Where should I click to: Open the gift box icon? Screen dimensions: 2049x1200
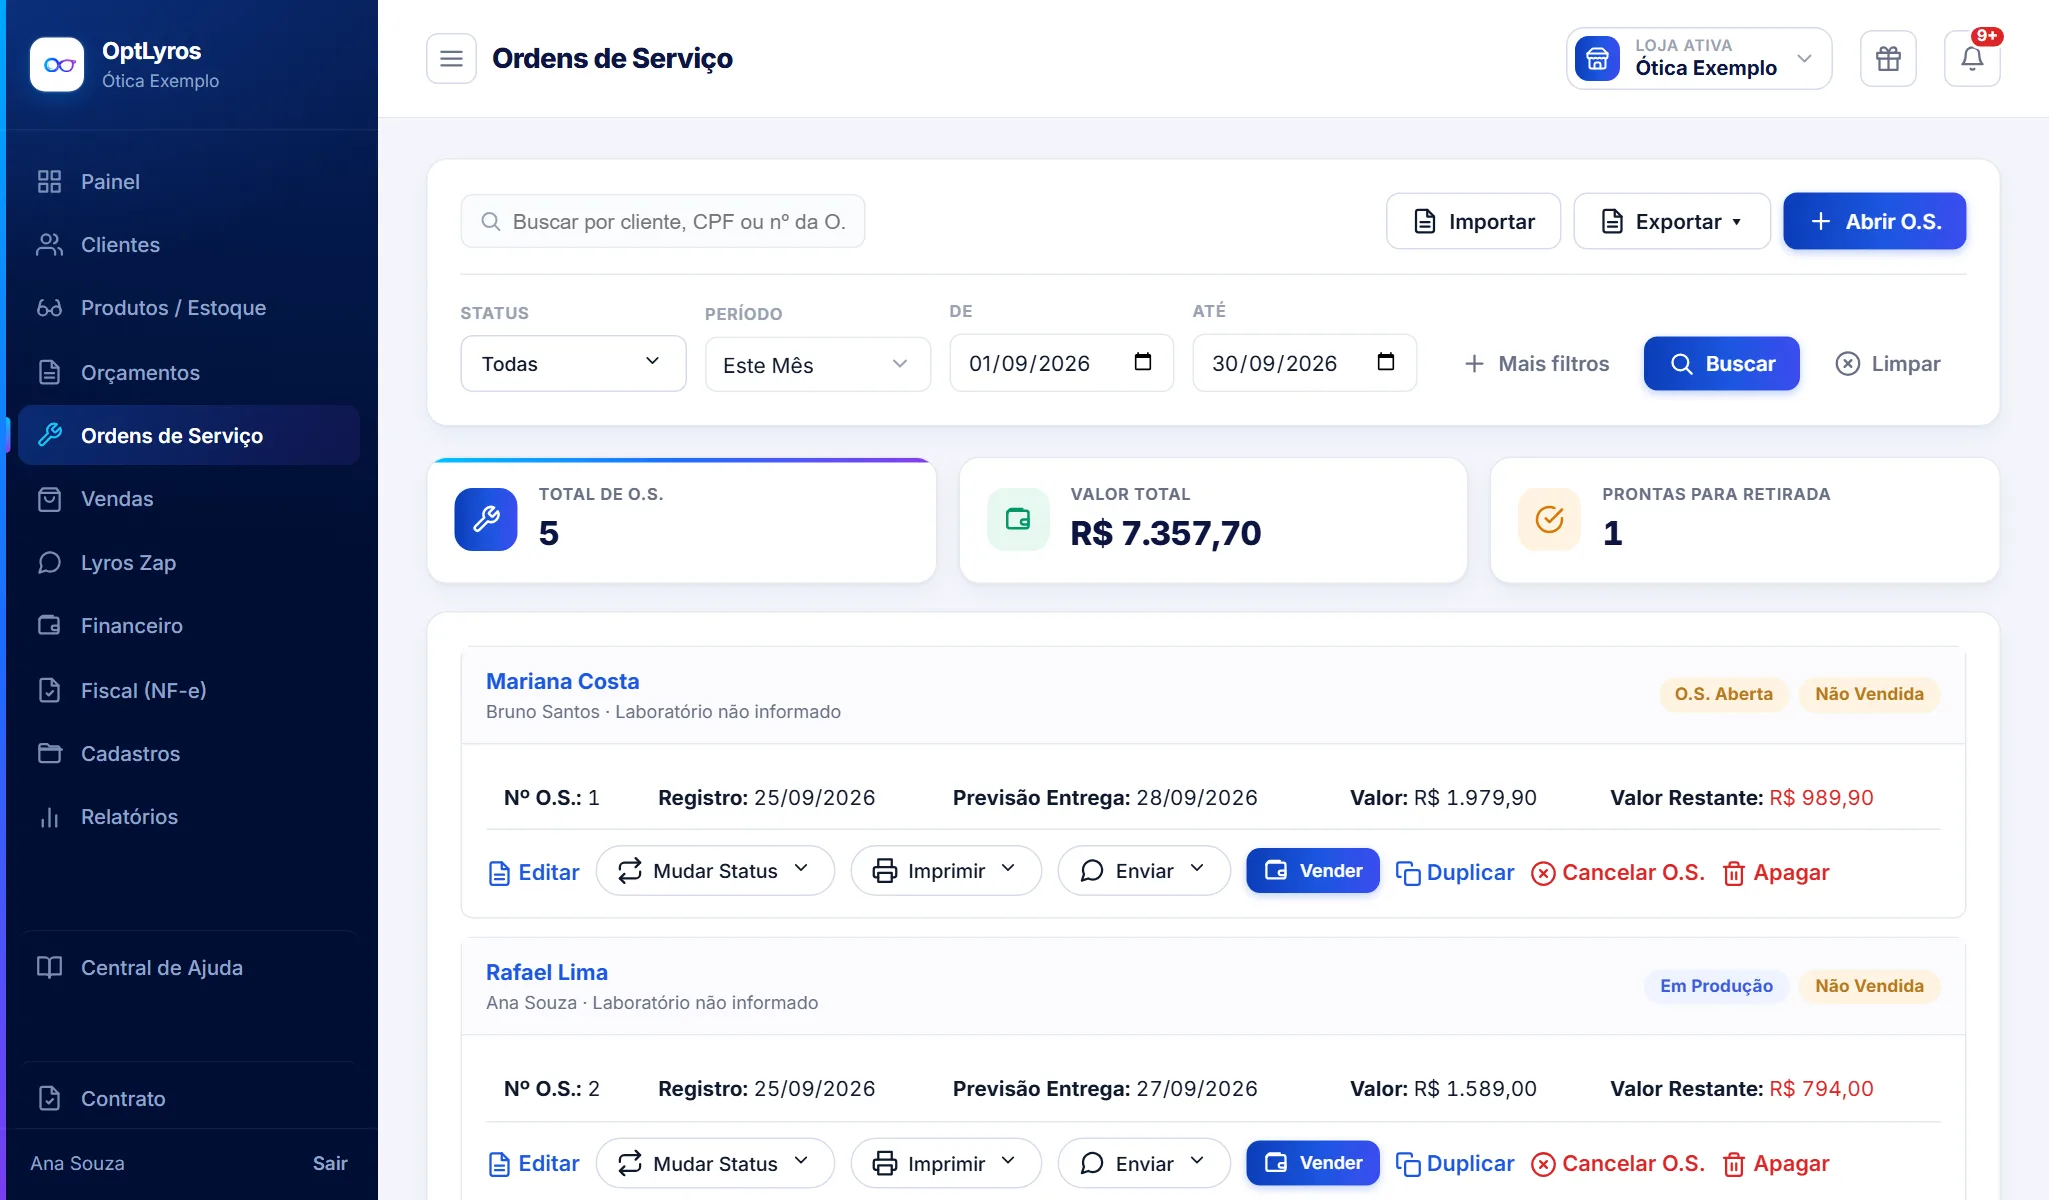1888,59
